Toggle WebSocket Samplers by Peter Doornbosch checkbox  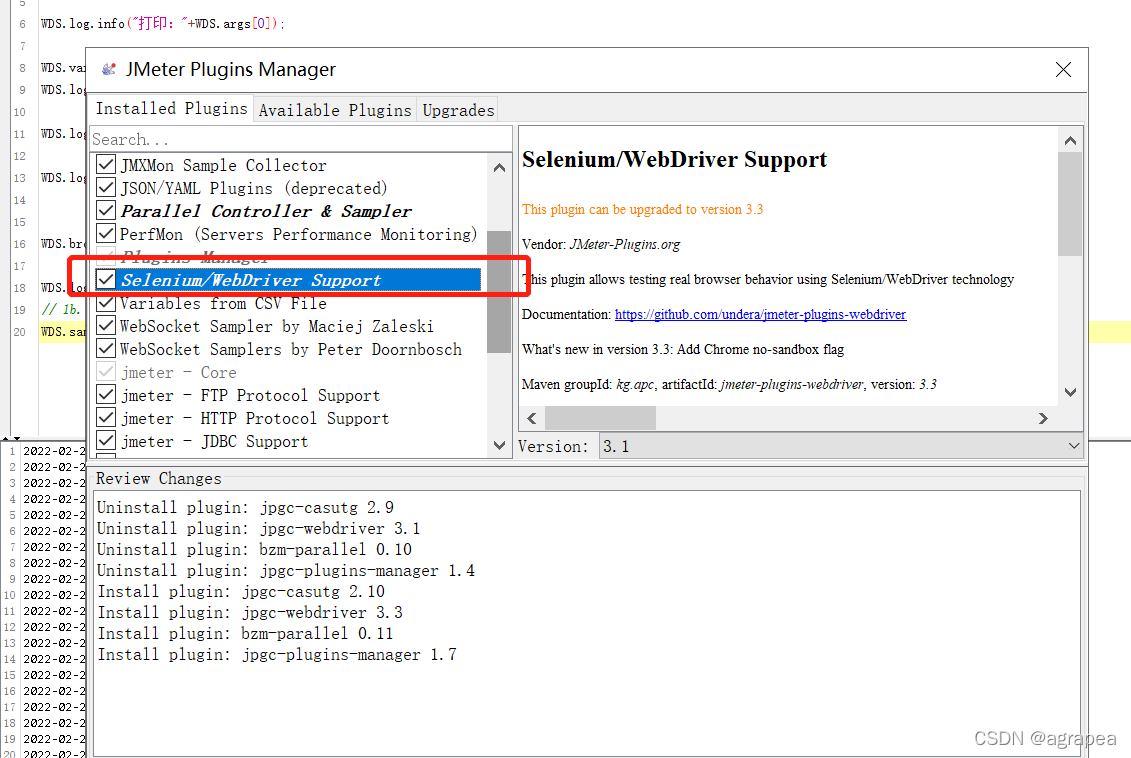click(x=106, y=349)
